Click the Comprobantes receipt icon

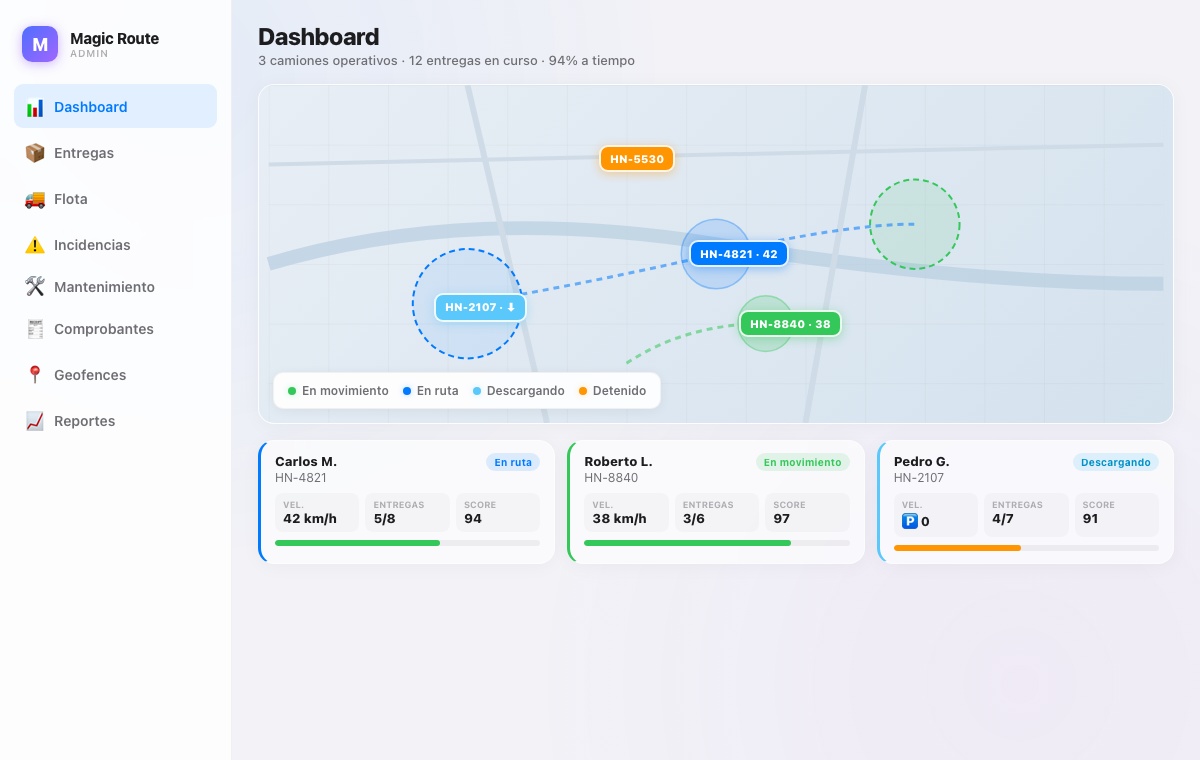click(35, 329)
